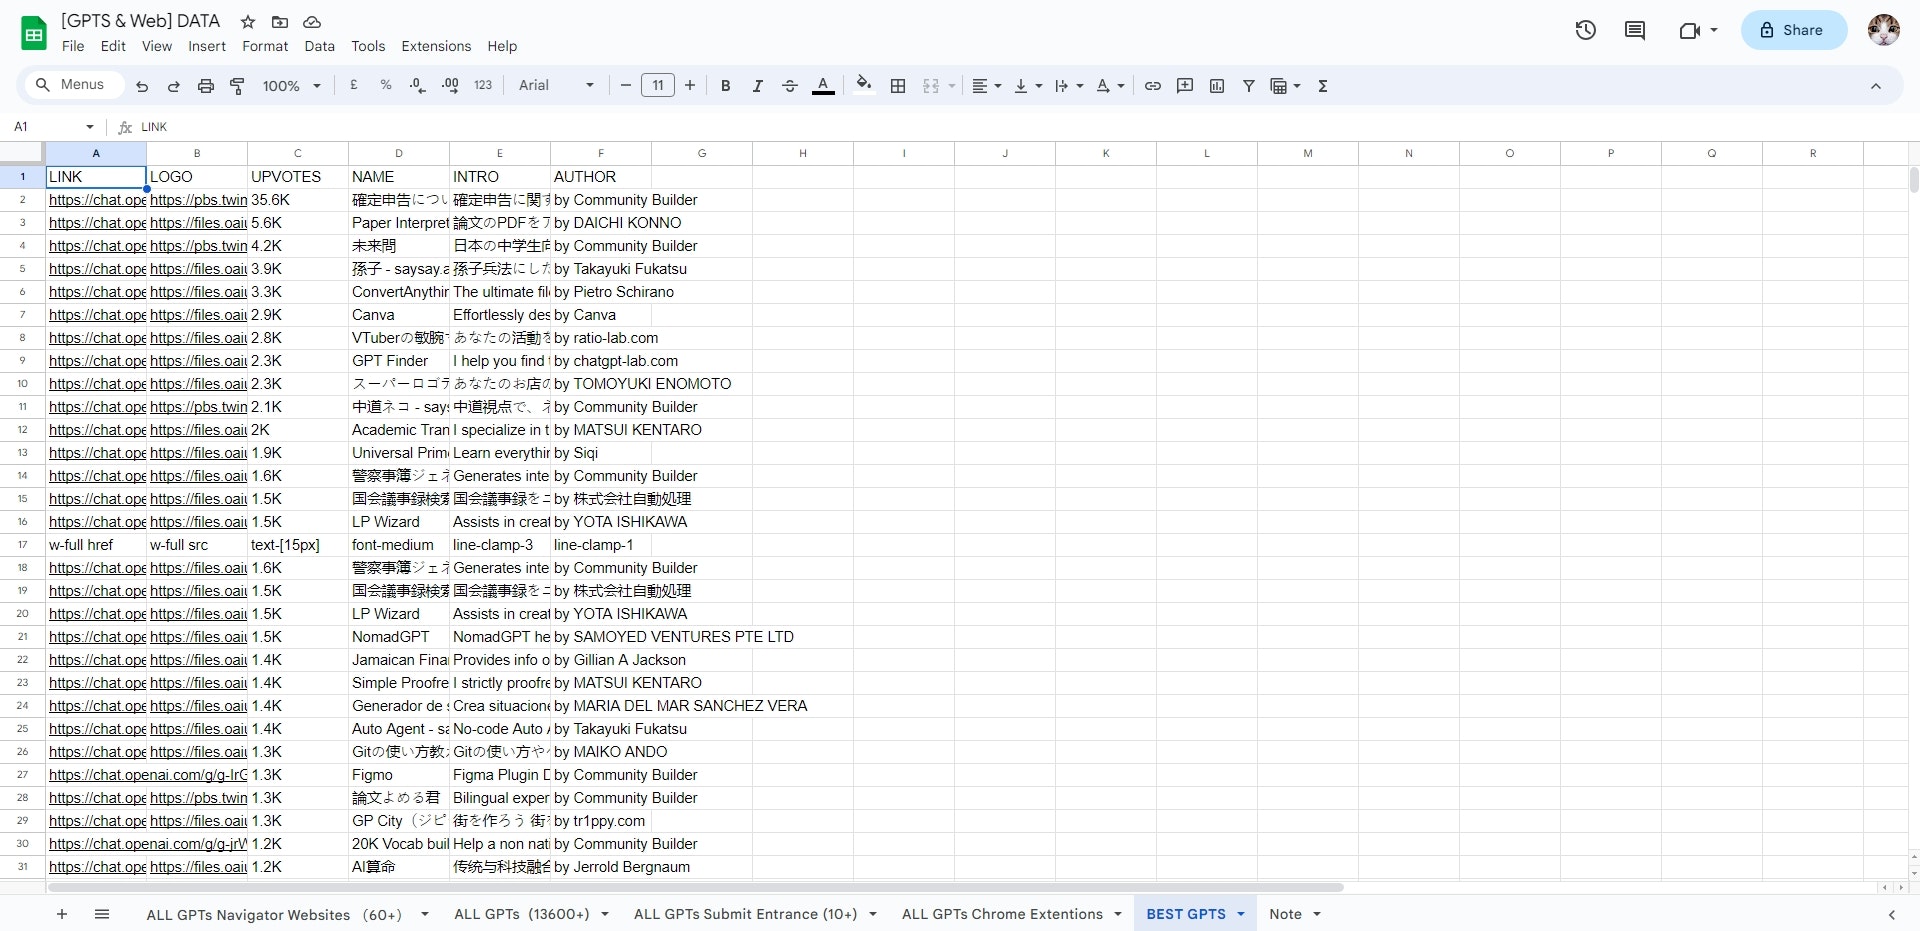Decrease font size with minus
Screen dimensions: 1920x931
626,86
